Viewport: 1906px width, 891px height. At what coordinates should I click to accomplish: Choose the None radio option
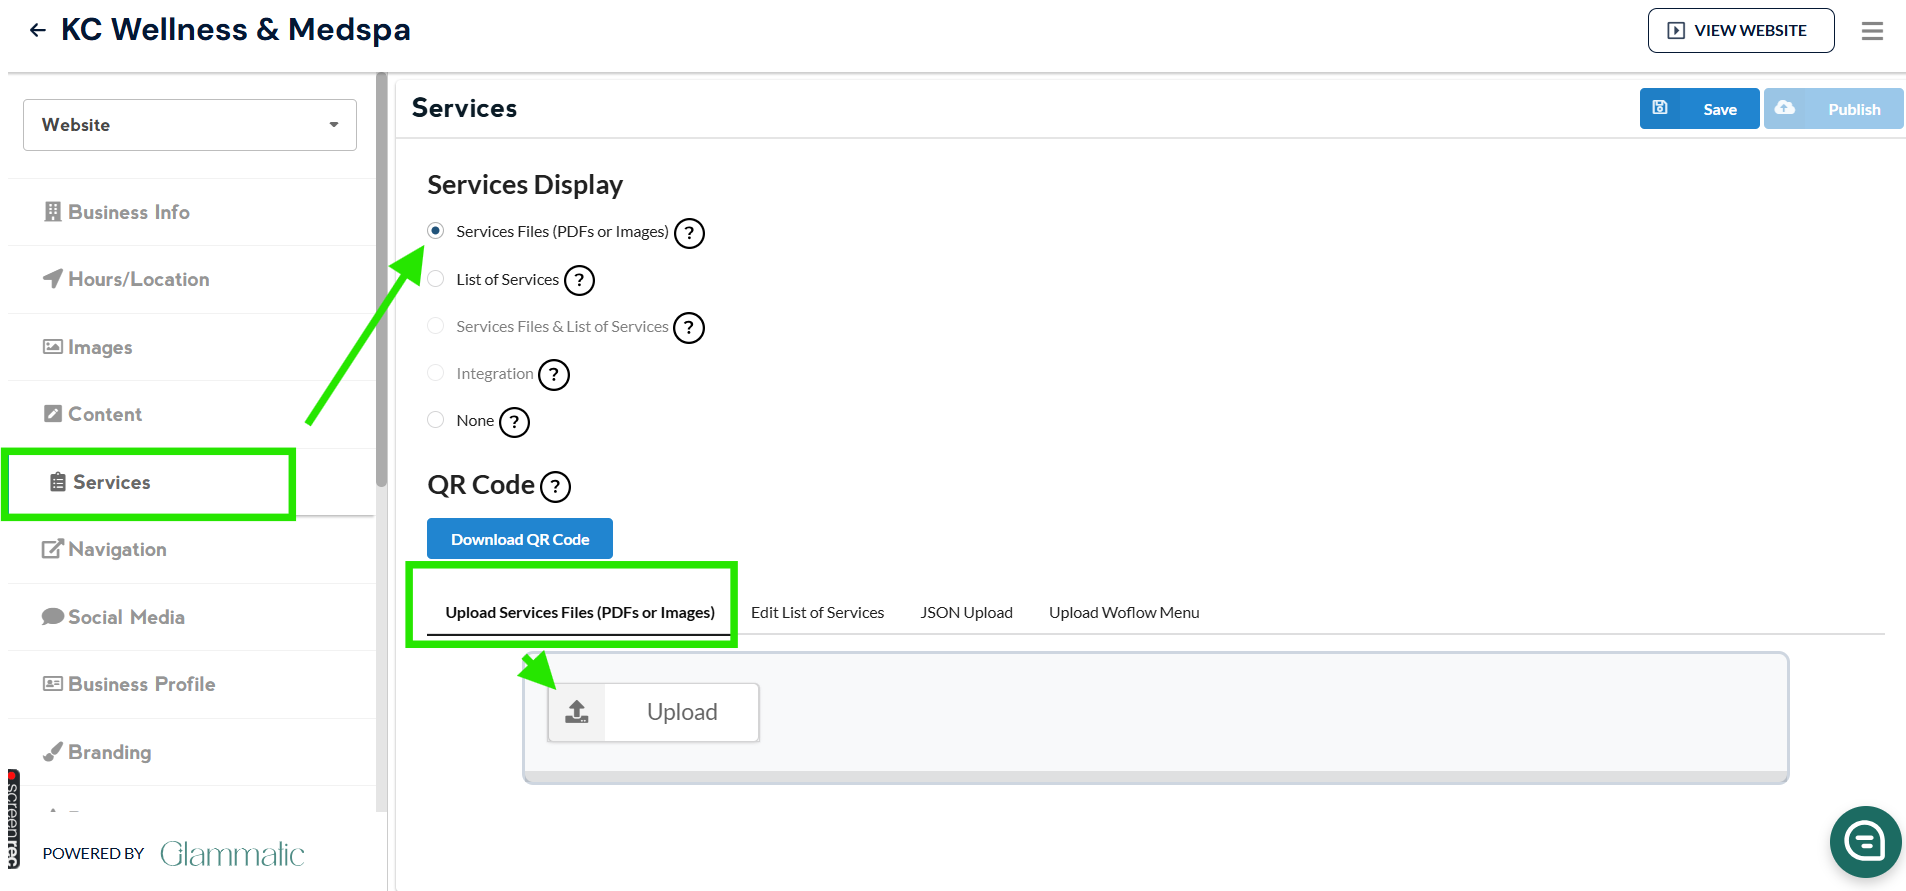pyautogui.click(x=436, y=420)
